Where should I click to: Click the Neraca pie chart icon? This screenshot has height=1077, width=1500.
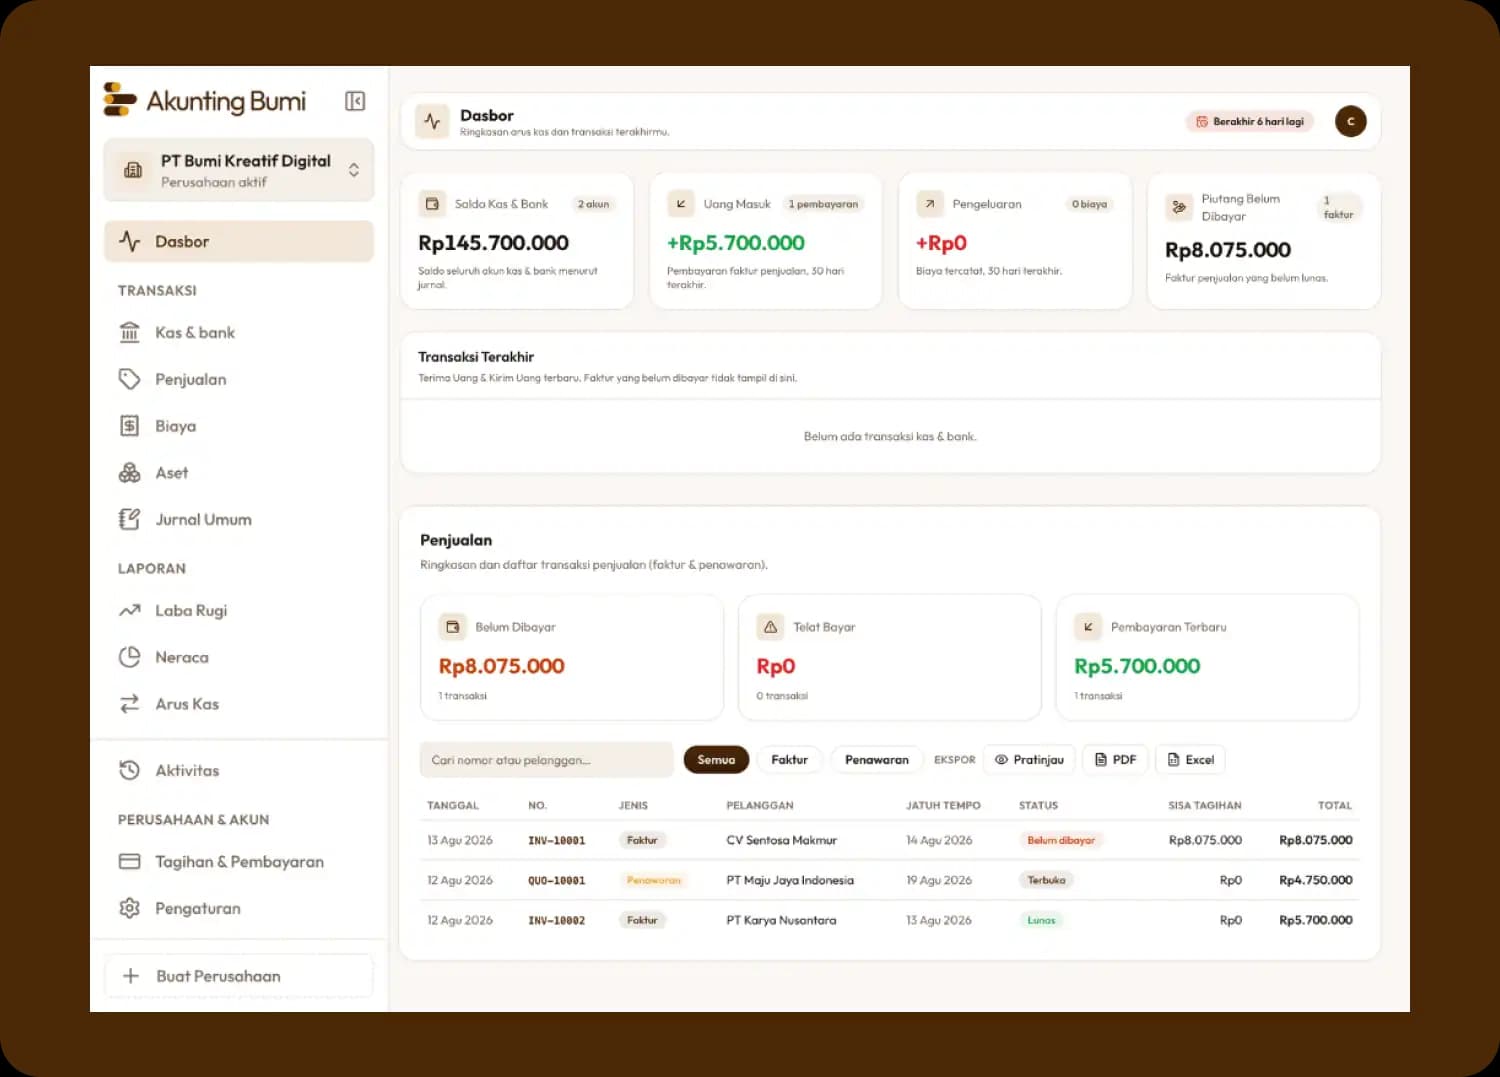130,657
